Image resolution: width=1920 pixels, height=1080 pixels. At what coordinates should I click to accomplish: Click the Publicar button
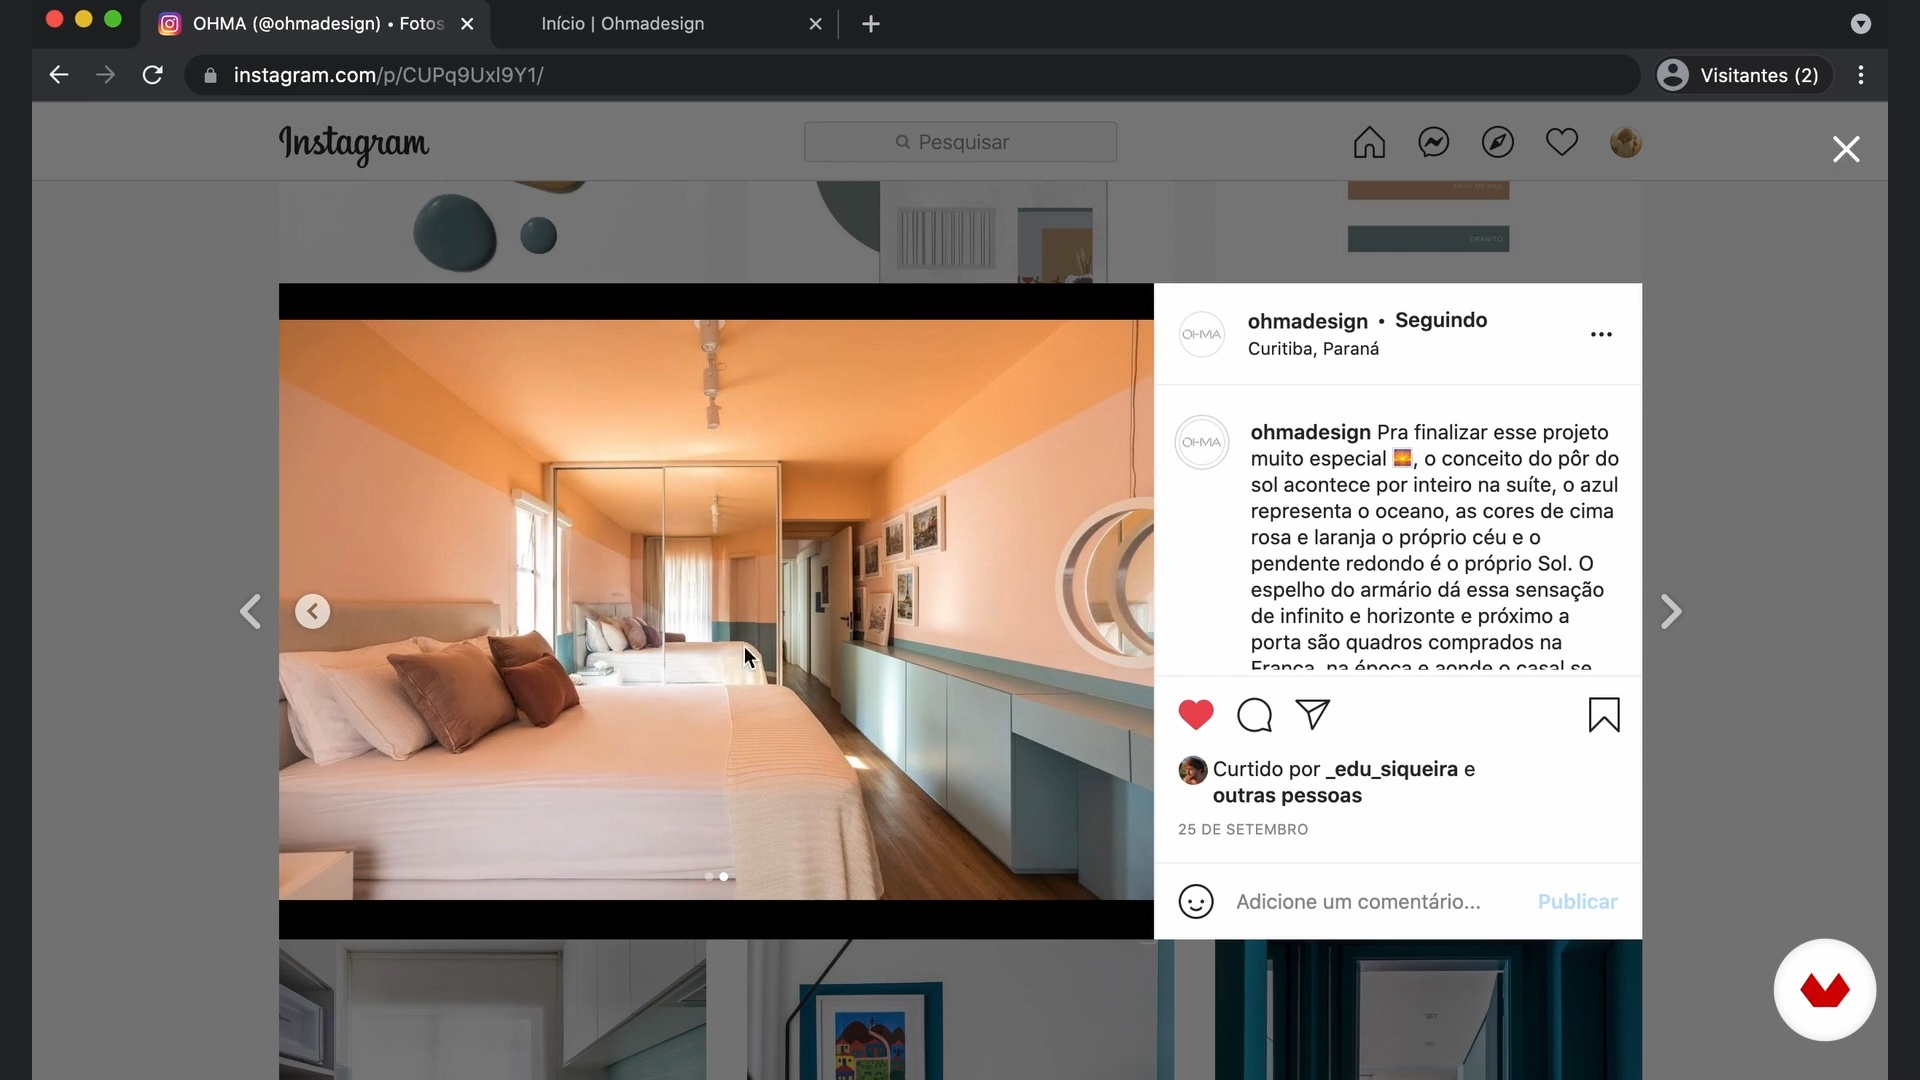point(1577,902)
